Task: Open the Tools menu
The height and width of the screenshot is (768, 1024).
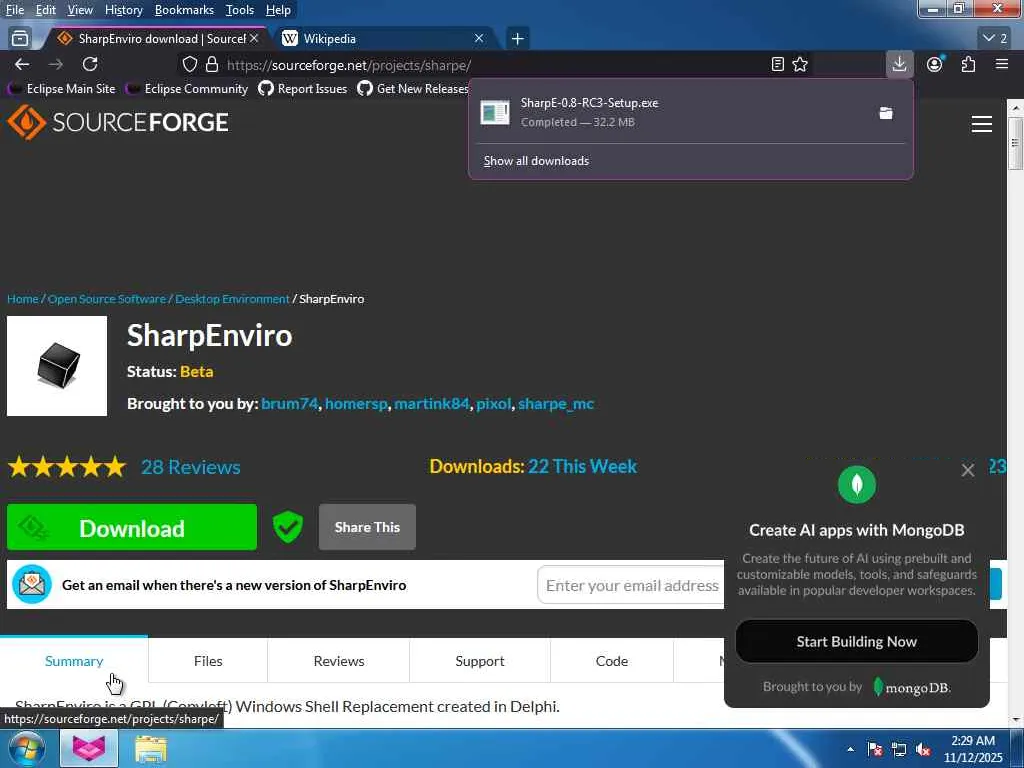Action: click(239, 10)
